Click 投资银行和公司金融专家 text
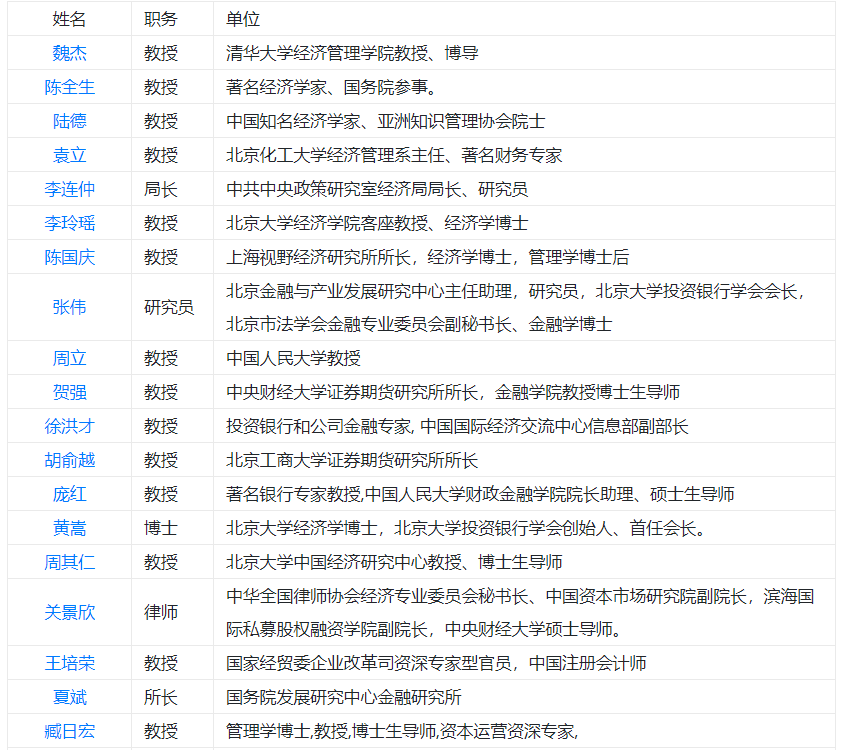This screenshot has height=750, width=858. (x=318, y=426)
